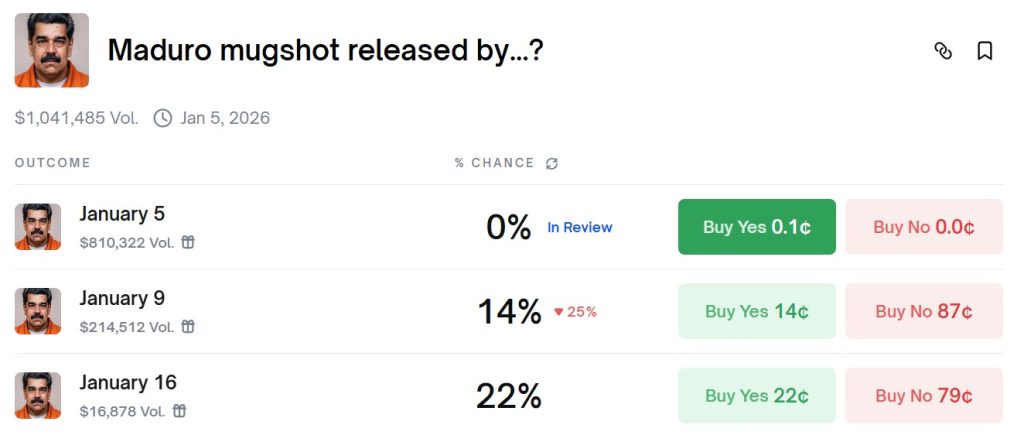Open the main market thumbnail image
Viewport: 1024px width, 442px height.
(x=52, y=50)
